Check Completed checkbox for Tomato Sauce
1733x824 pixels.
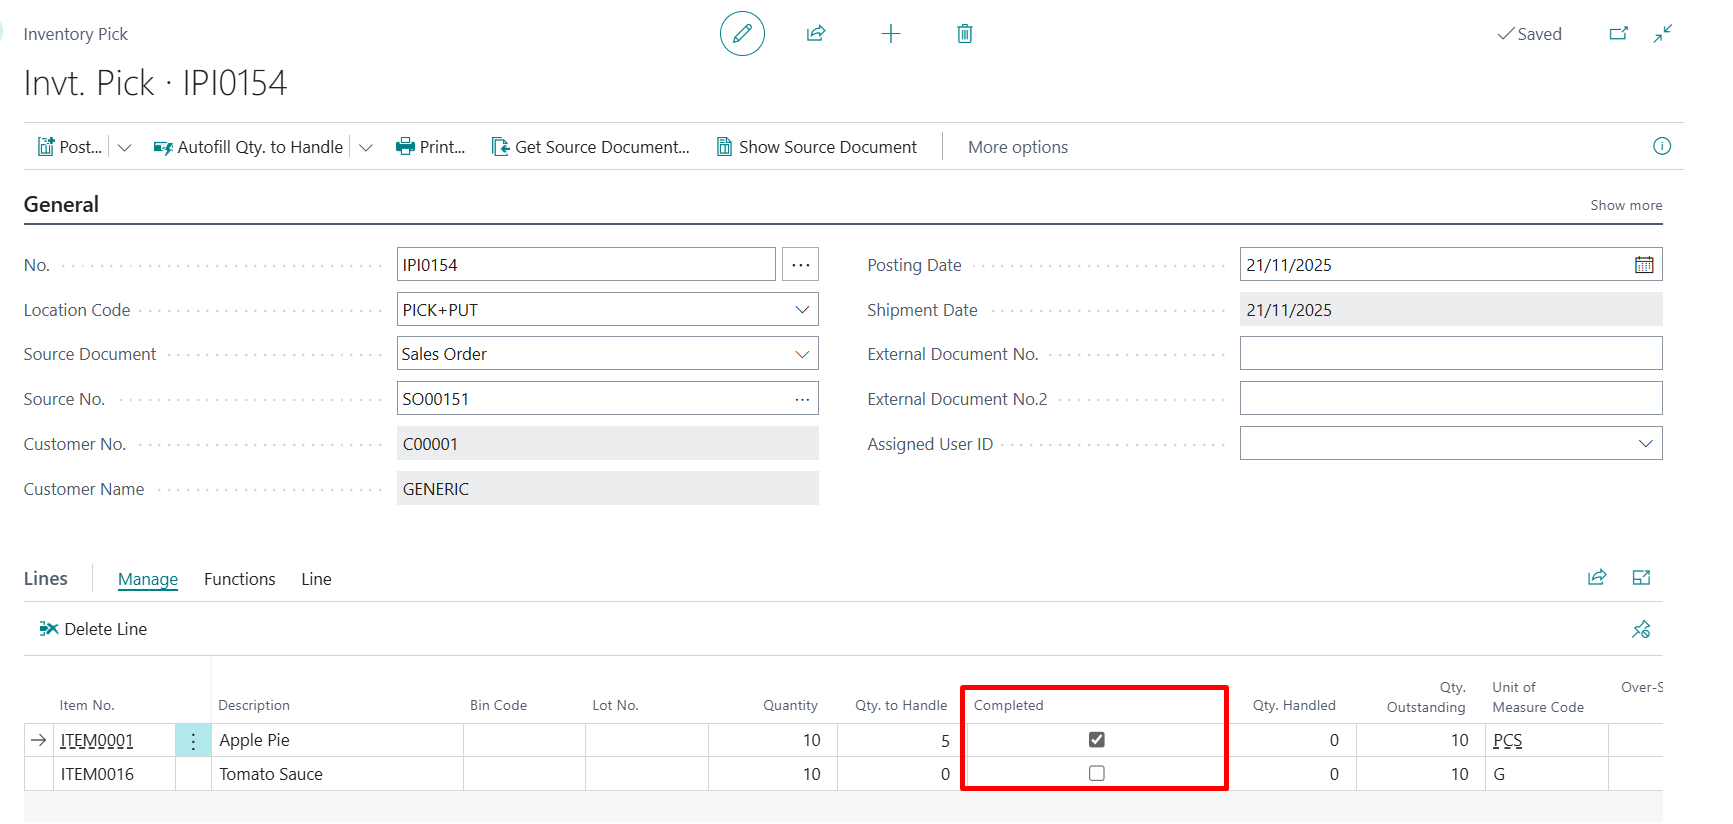(x=1096, y=774)
